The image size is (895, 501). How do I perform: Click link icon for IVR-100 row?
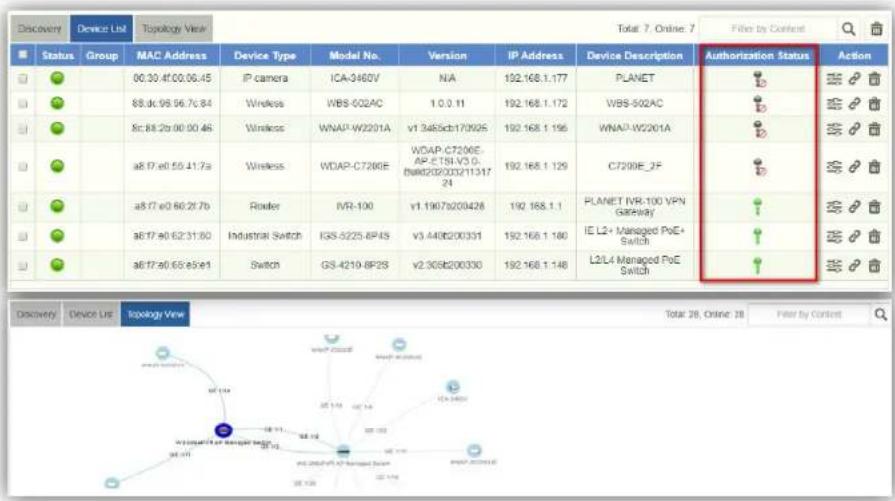[854, 207]
